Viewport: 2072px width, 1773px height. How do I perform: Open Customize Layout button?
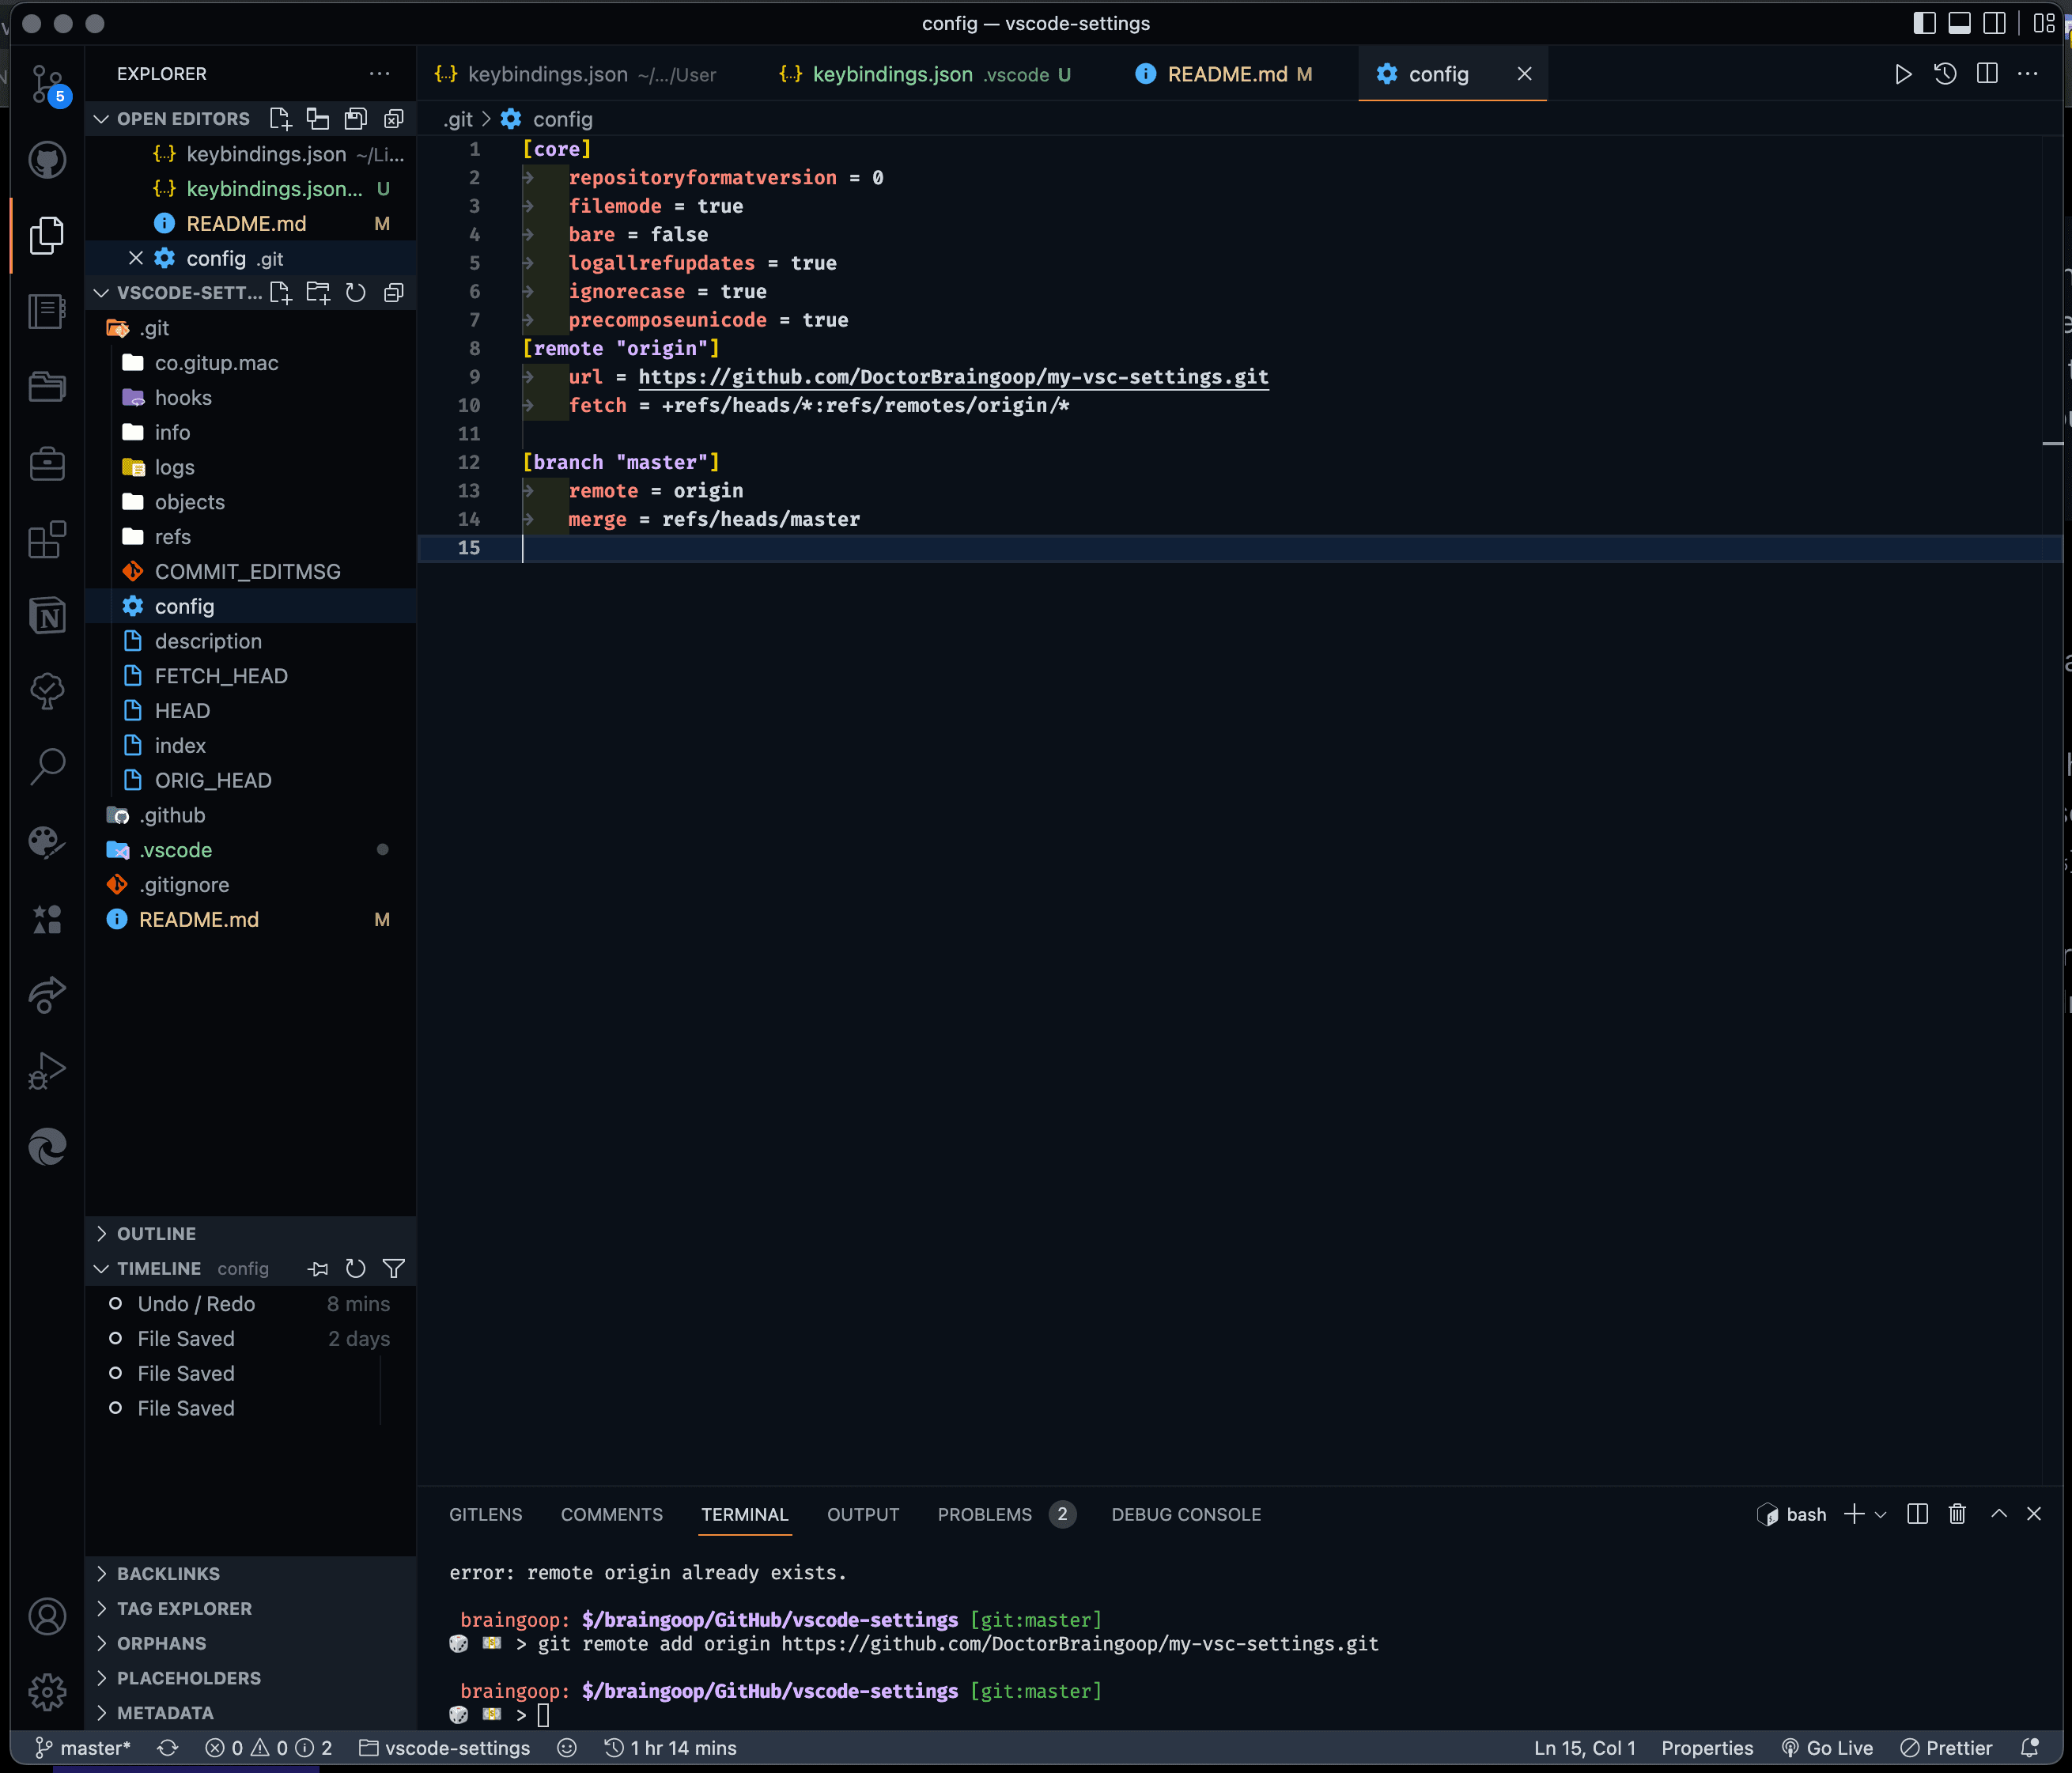click(x=2043, y=23)
